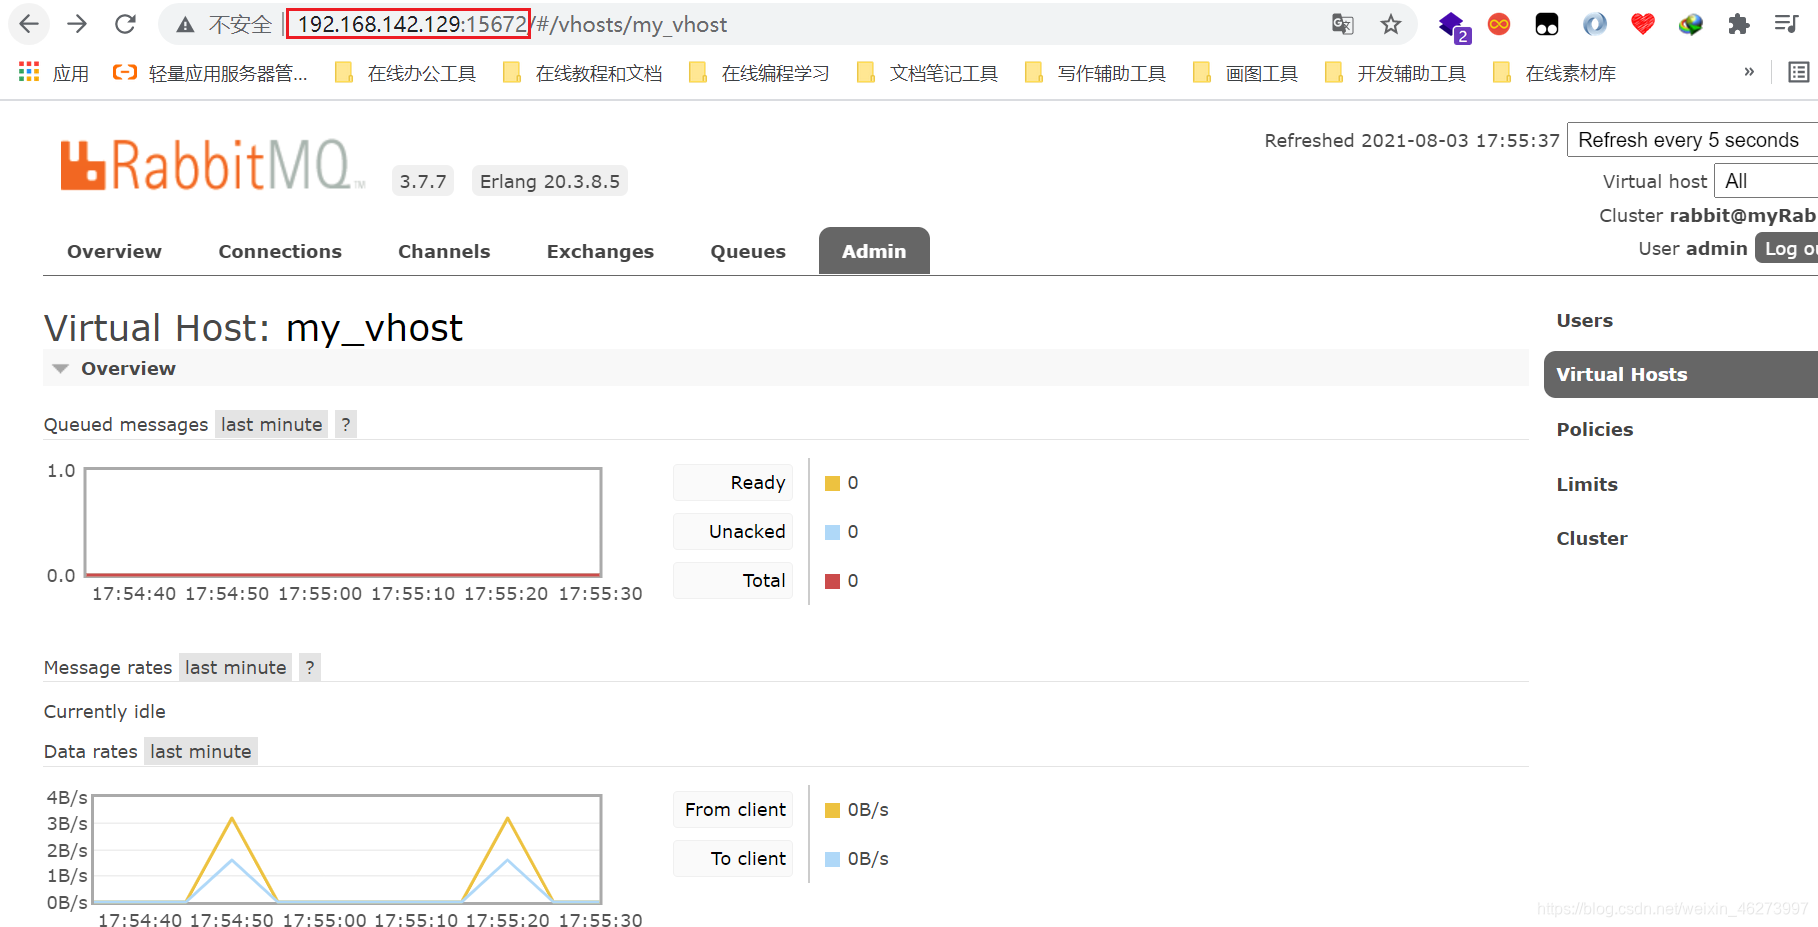
Task: Open the translate page icon
Action: click(x=1343, y=24)
